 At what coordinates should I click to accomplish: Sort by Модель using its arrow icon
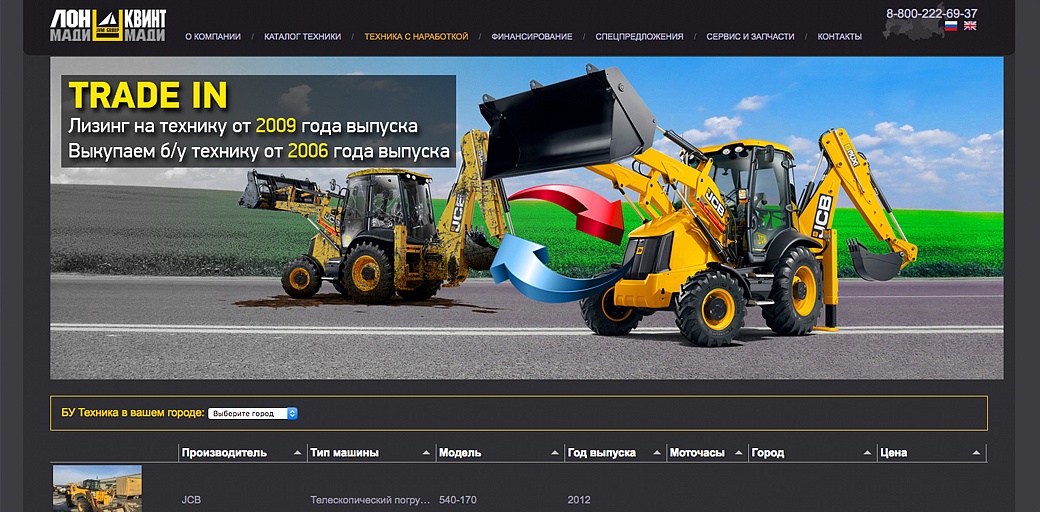pyautogui.click(x=555, y=453)
